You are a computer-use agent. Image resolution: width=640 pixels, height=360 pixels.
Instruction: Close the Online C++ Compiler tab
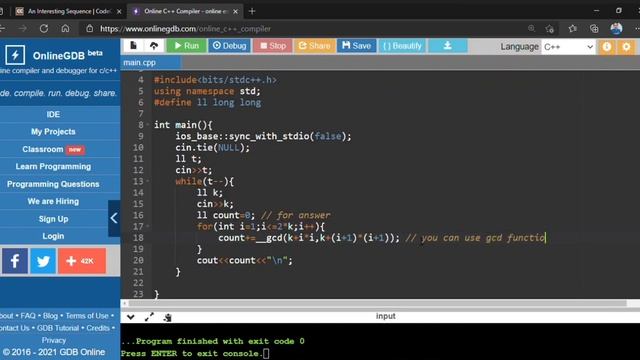point(236,11)
